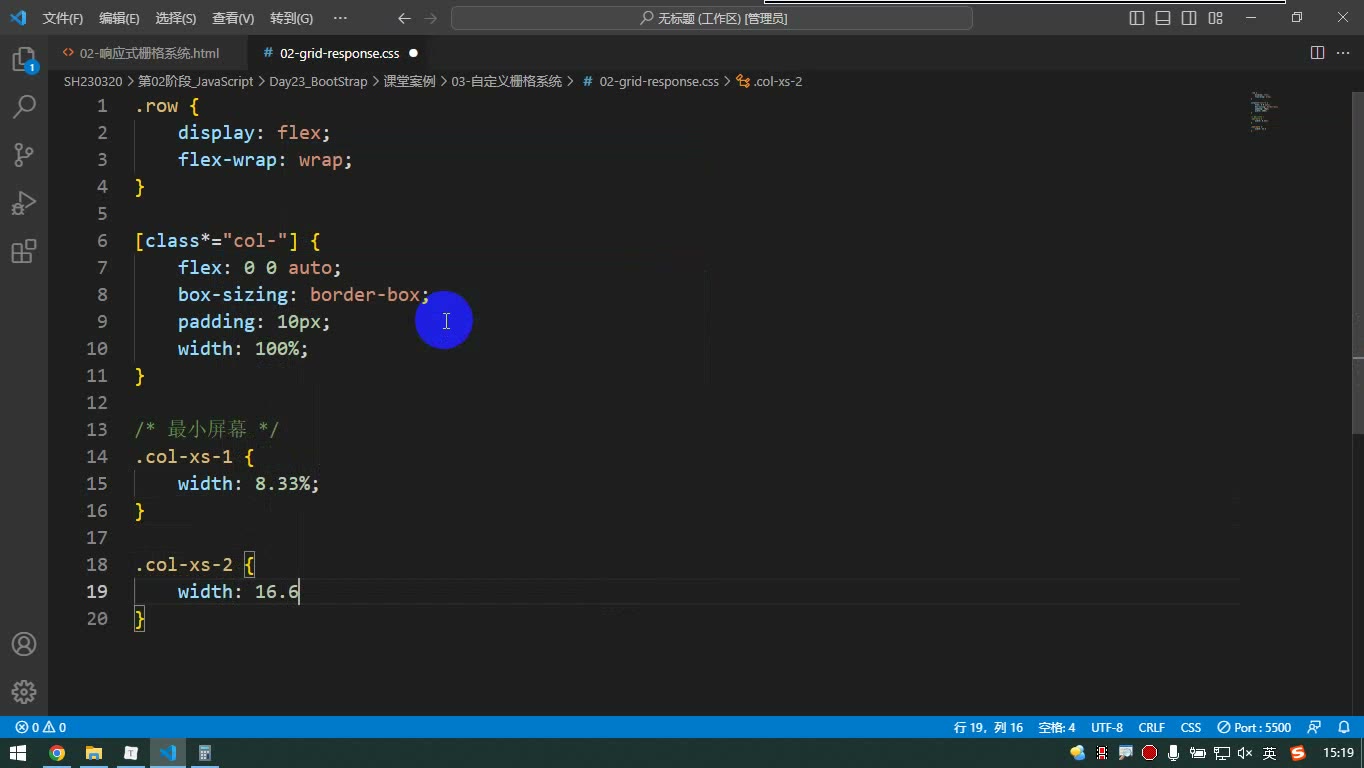Open the errors and warnings problems indicator
Image resolution: width=1364 pixels, height=768 pixels.
pyautogui.click(x=40, y=727)
